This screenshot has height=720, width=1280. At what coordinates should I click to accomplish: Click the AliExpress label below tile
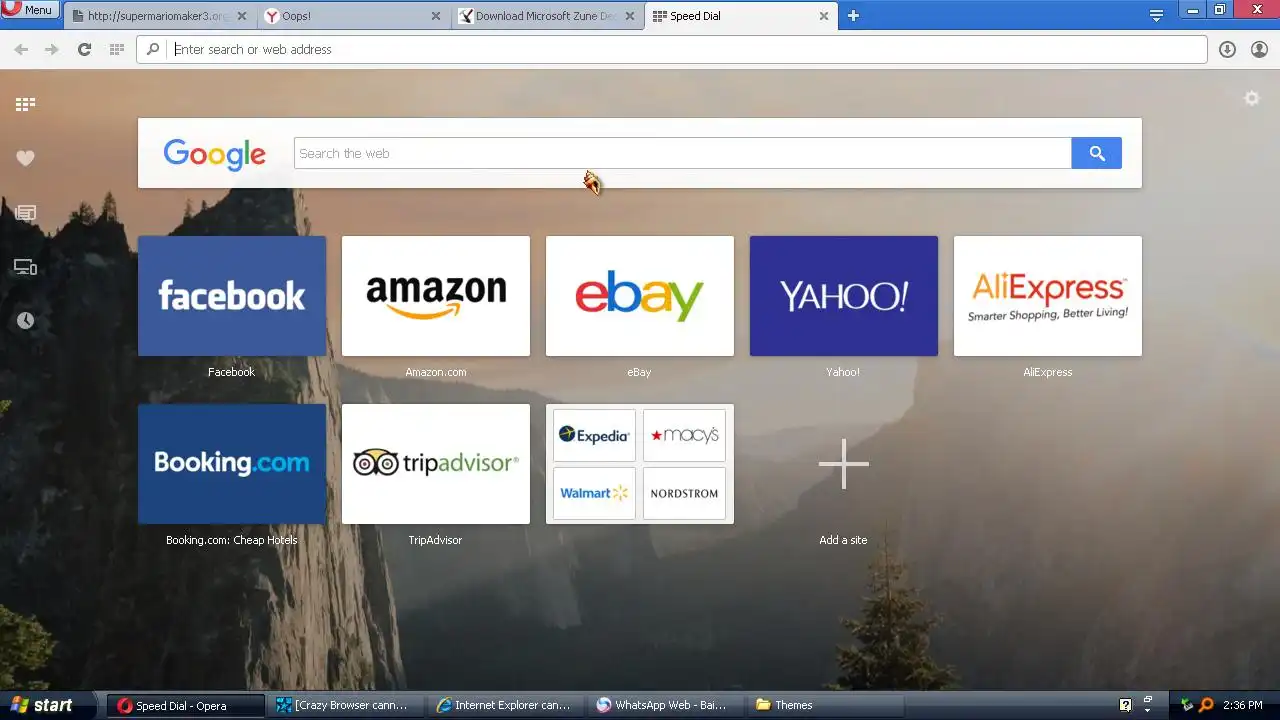tap(1048, 372)
